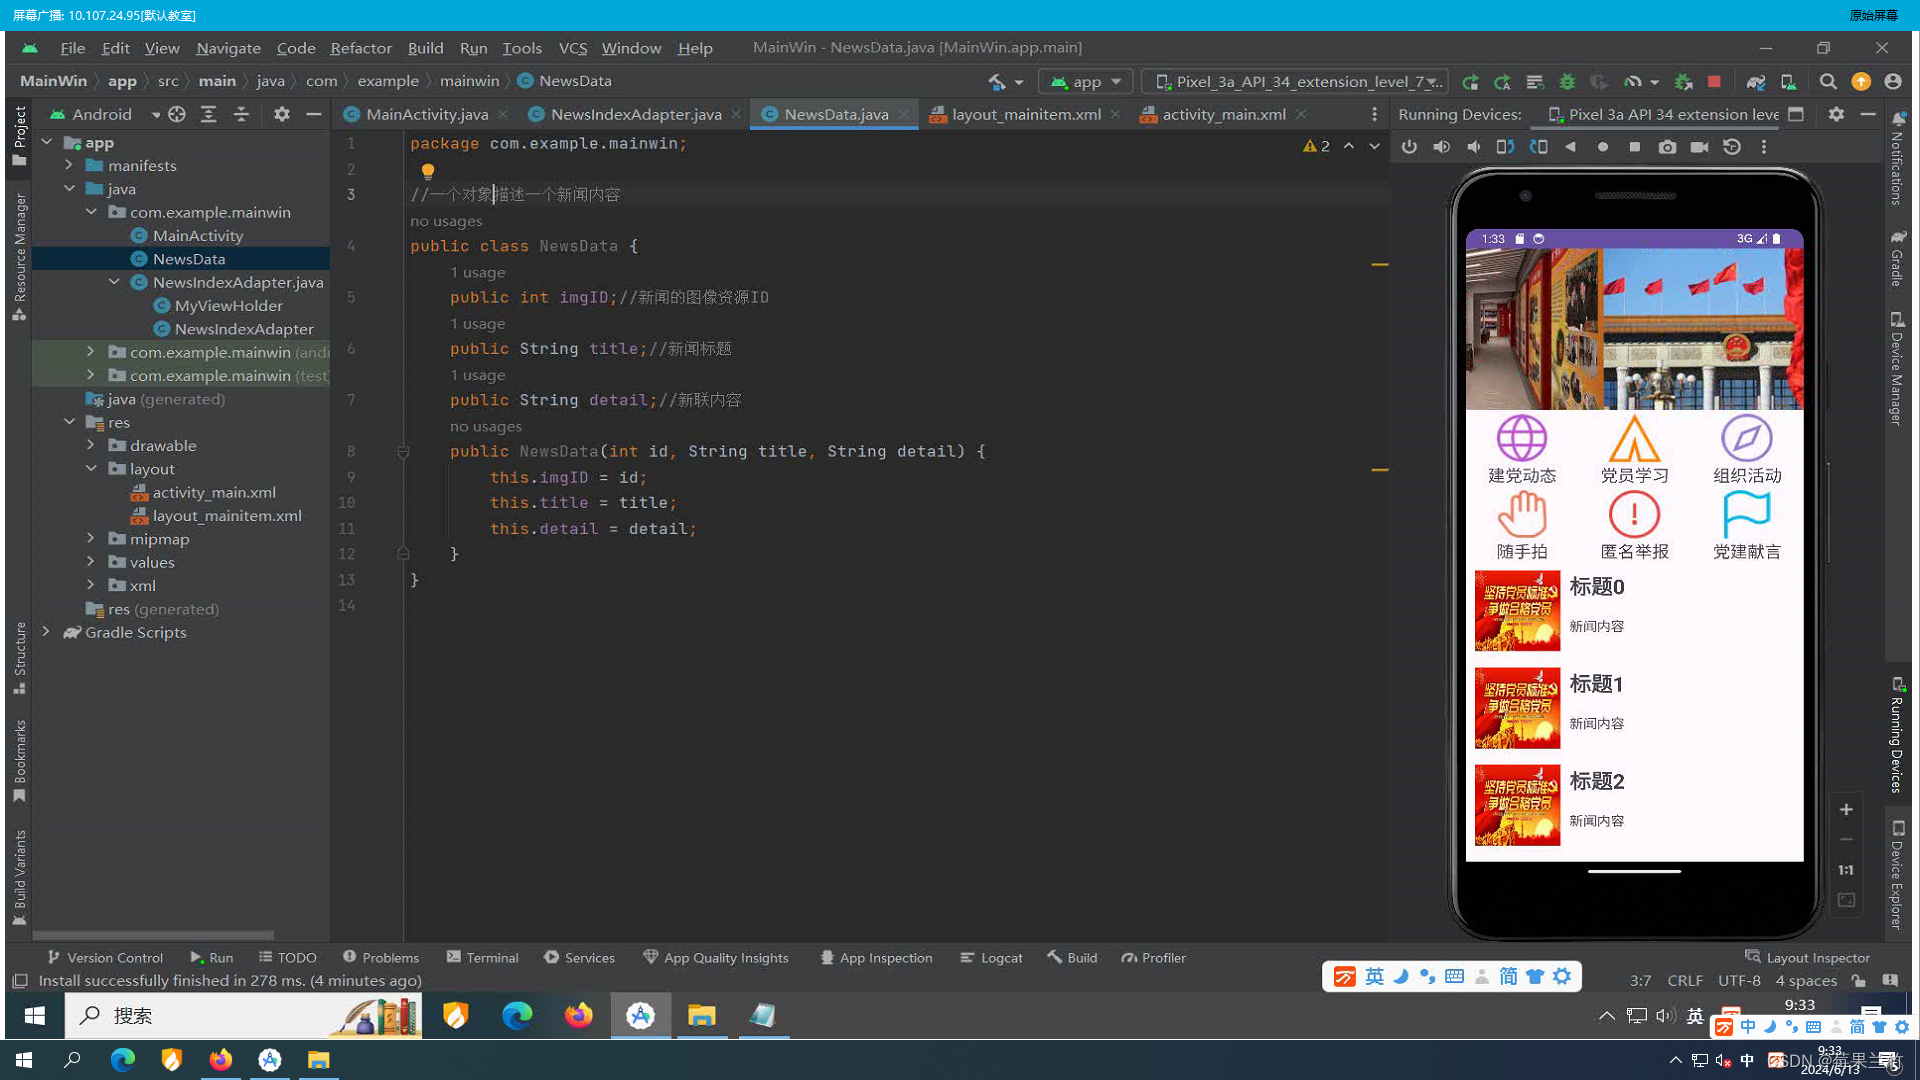Rotate the virtual device counterclockwise
This screenshot has height=1080, width=1920.
[x=1506, y=147]
